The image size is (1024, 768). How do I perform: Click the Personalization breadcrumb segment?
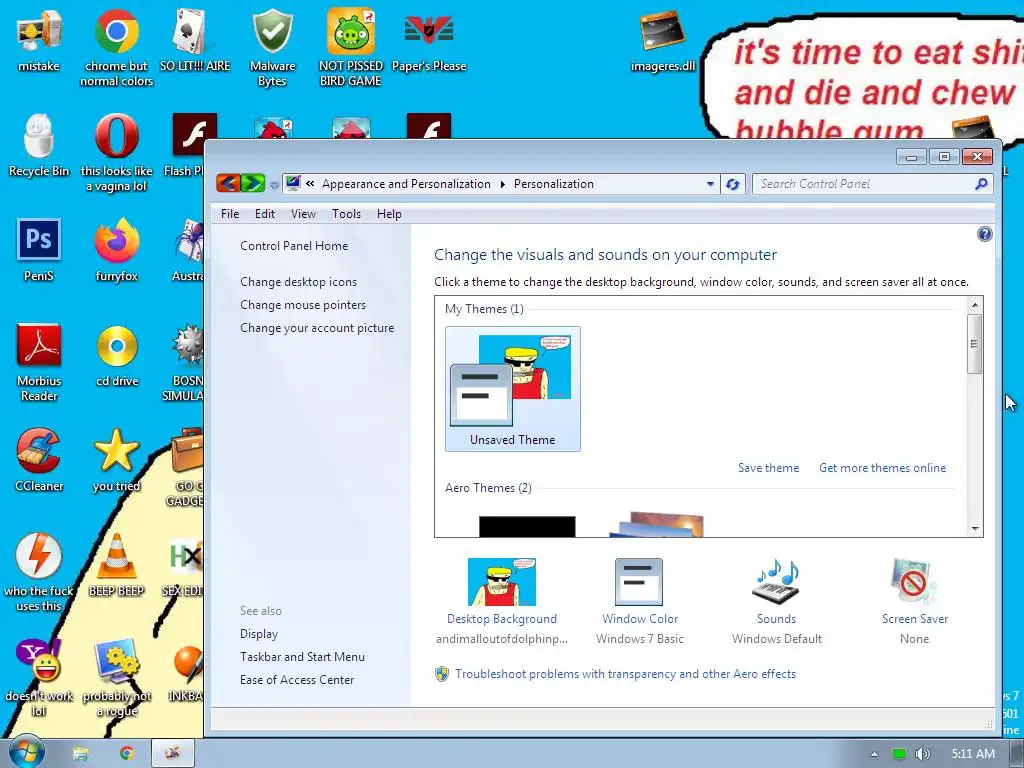click(553, 184)
